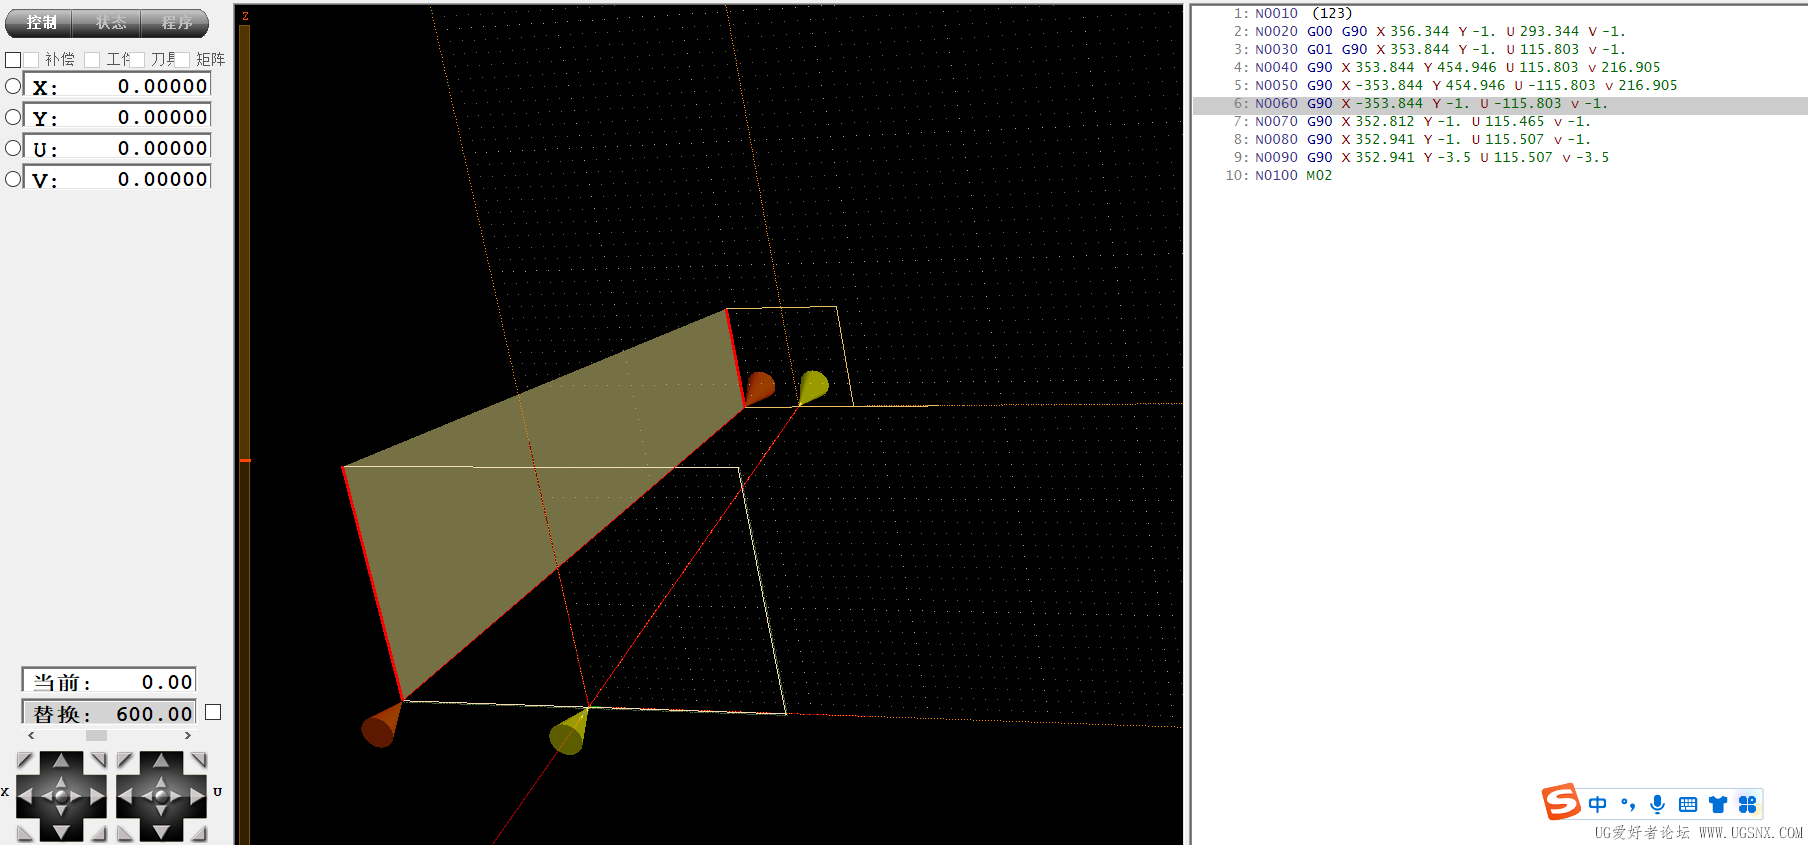Open Sogou soft keyboard icon
The image size is (1808, 845).
[x=1688, y=804]
